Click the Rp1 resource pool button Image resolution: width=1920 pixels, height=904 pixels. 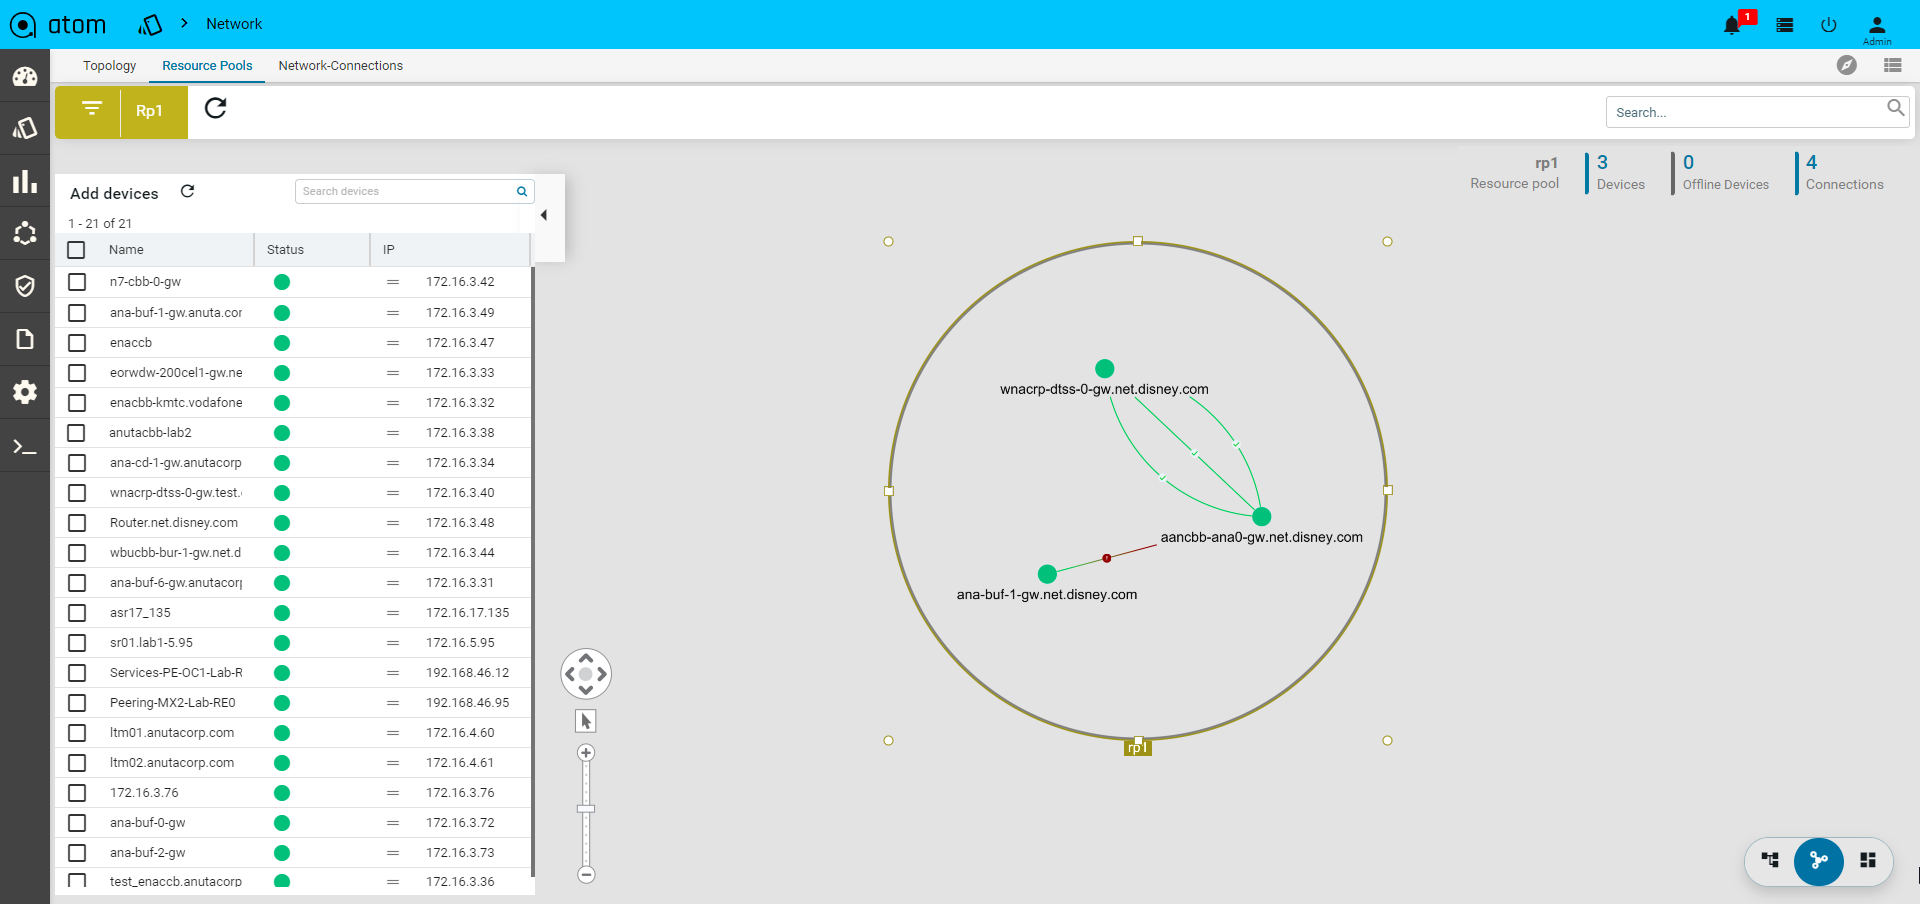(150, 111)
